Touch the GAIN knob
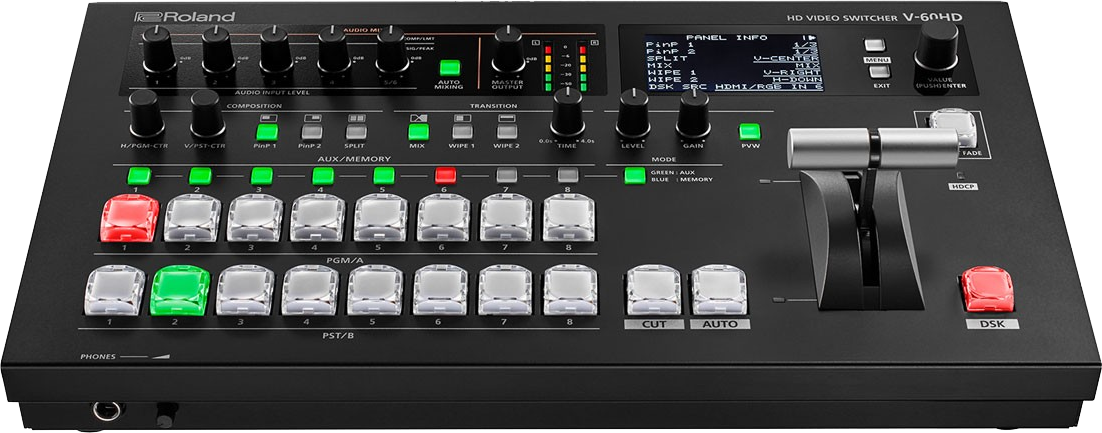The width and height of the screenshot is (1102, 433). [693, 112]
